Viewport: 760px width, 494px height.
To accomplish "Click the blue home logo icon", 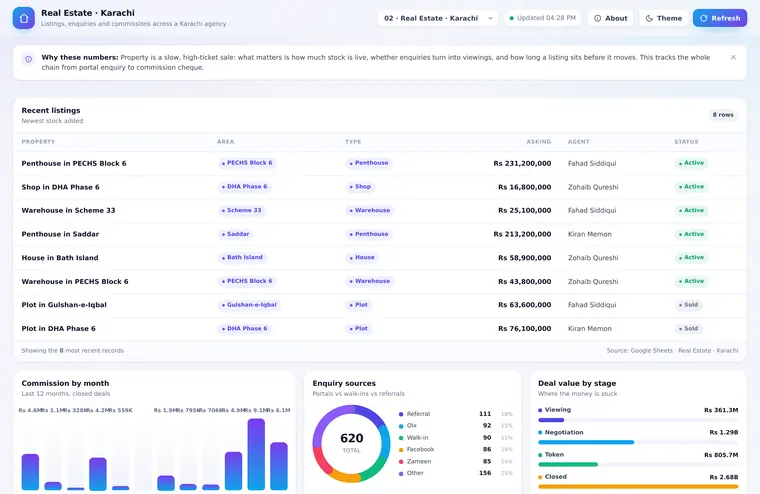I will click(24, 18).
